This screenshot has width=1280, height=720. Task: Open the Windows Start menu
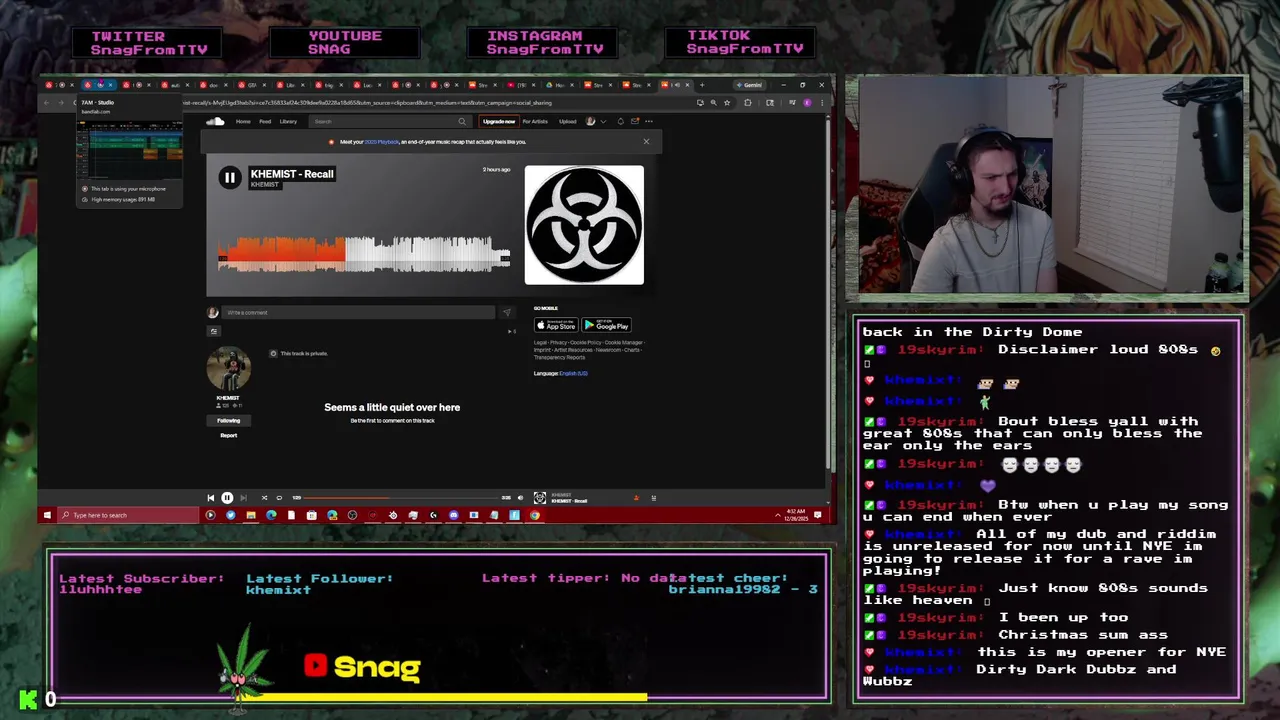coord(47,515)
